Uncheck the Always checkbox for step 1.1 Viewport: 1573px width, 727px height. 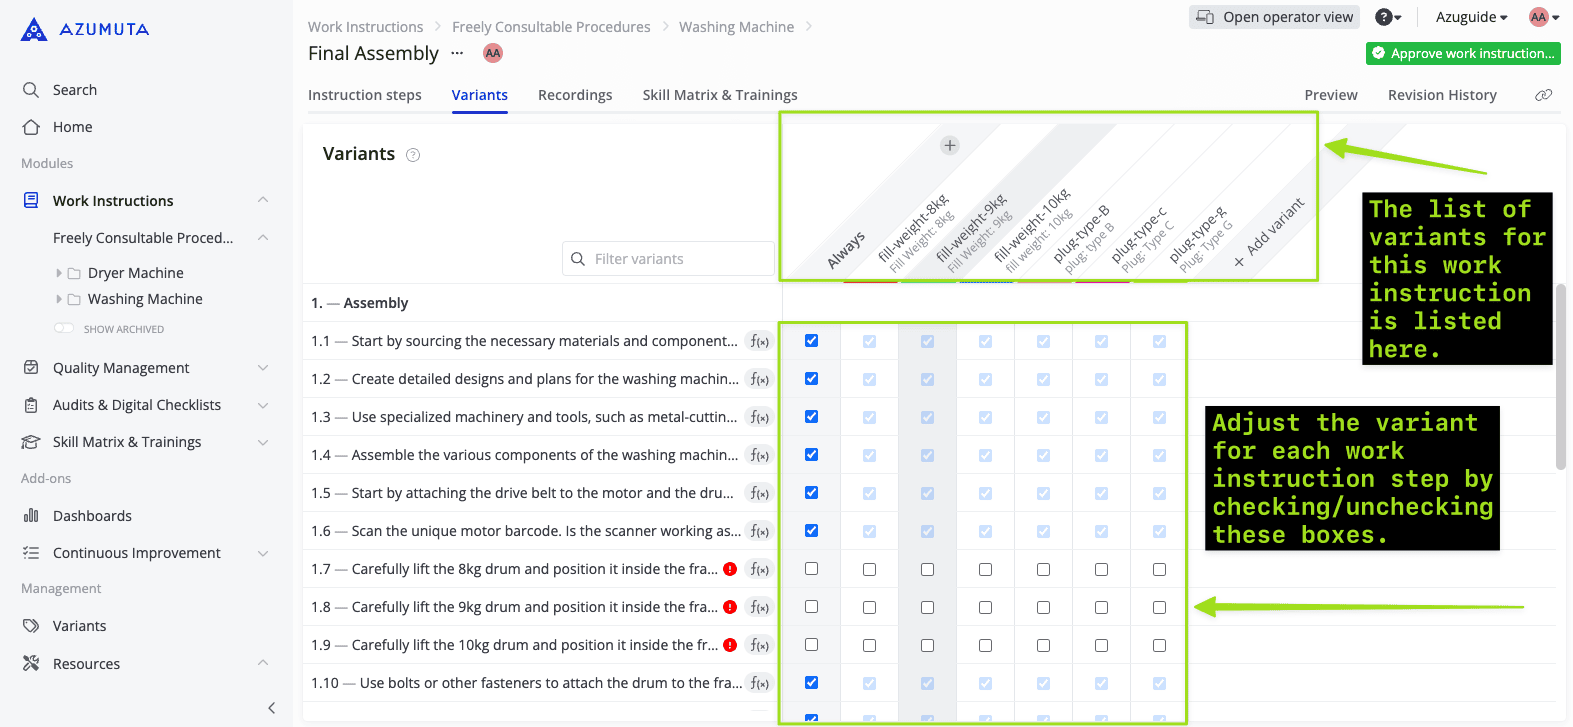(811, 341)
